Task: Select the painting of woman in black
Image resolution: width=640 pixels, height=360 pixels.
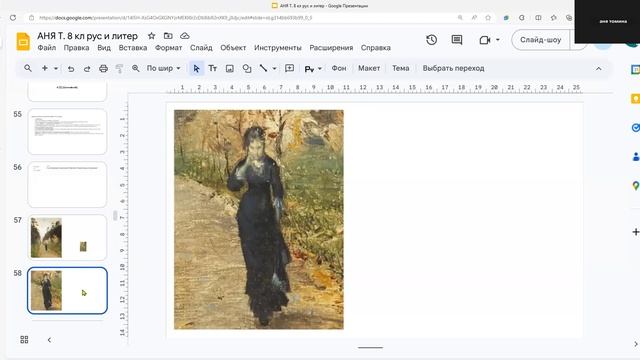Action: tap(259, 220)
